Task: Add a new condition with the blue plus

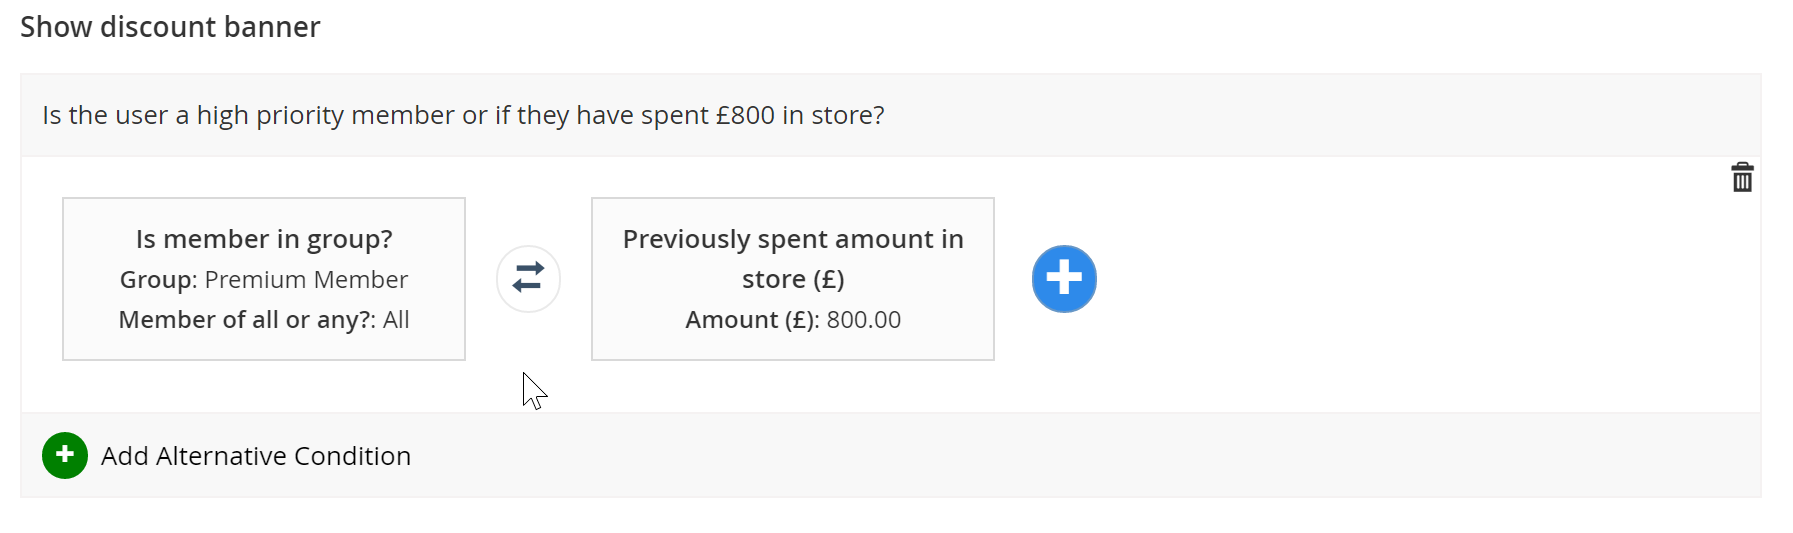Action: click(x=1064, y=279)
